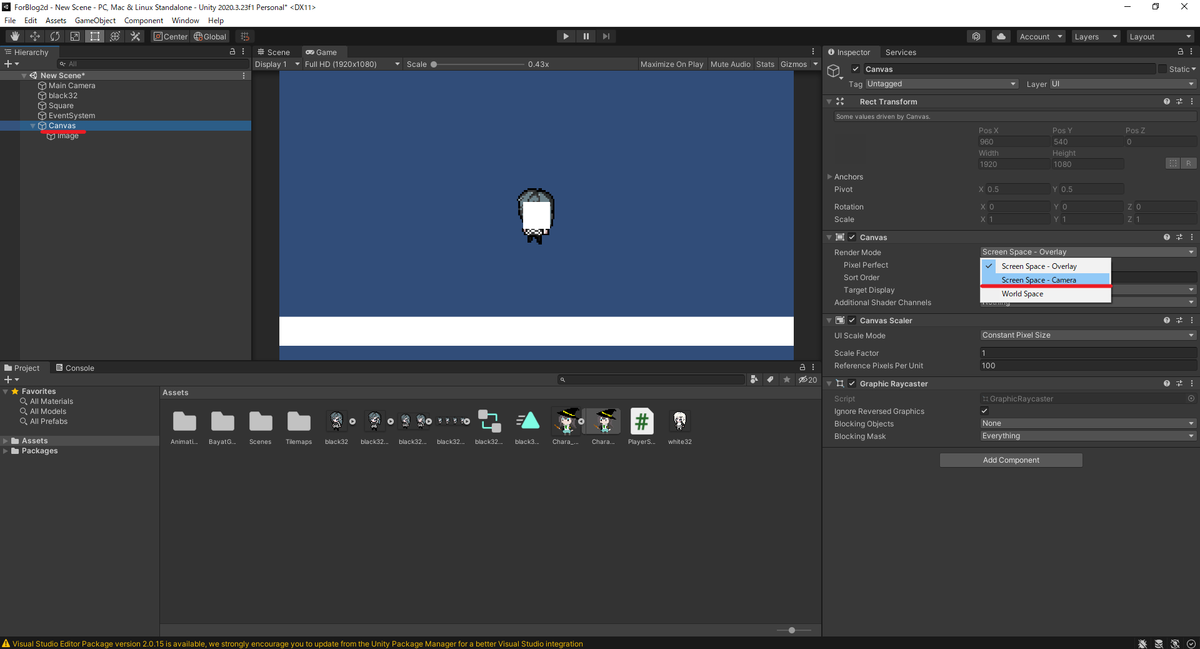
Task: Open Collab services icon
Action: tap(977, 36)
